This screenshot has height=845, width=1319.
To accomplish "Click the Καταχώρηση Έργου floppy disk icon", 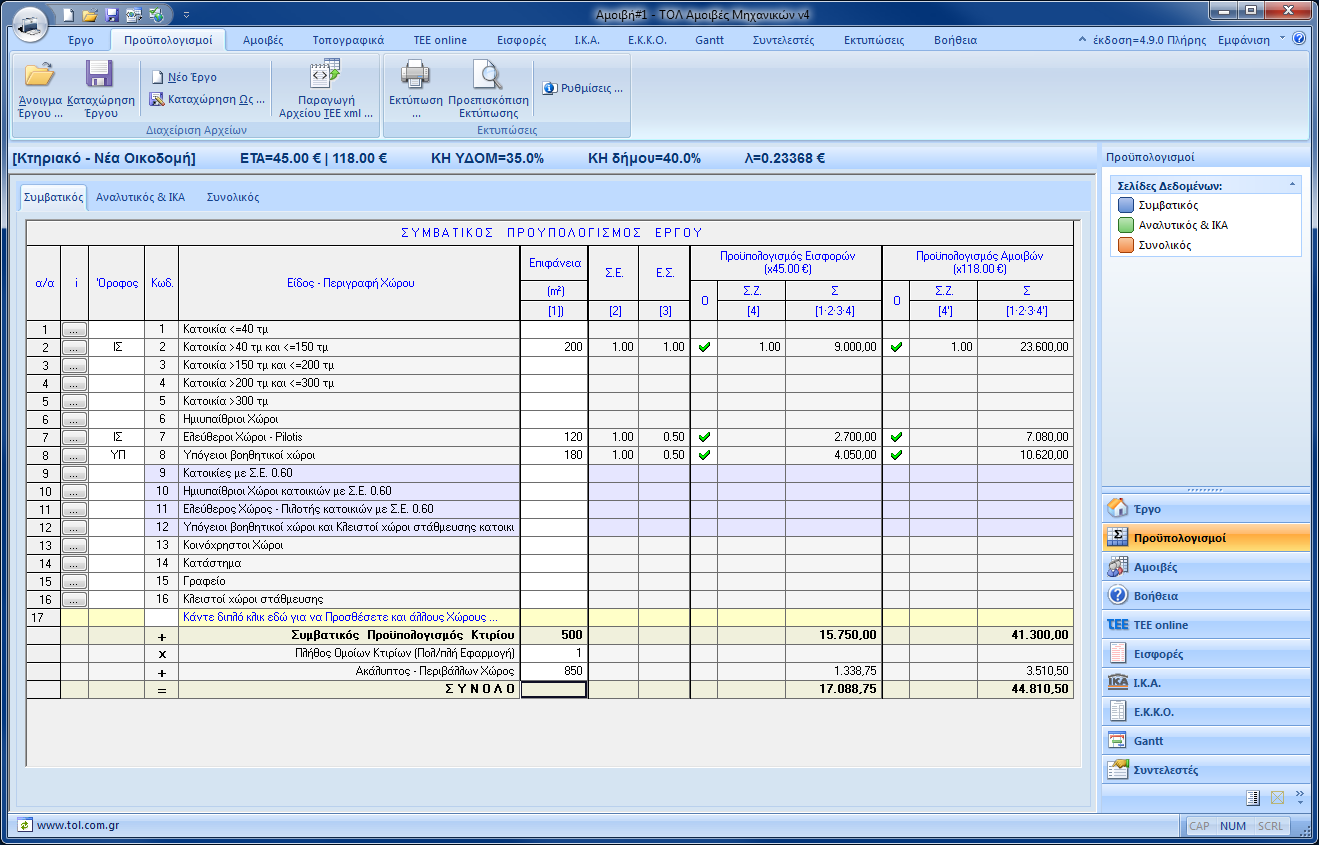I will point(99,74).
